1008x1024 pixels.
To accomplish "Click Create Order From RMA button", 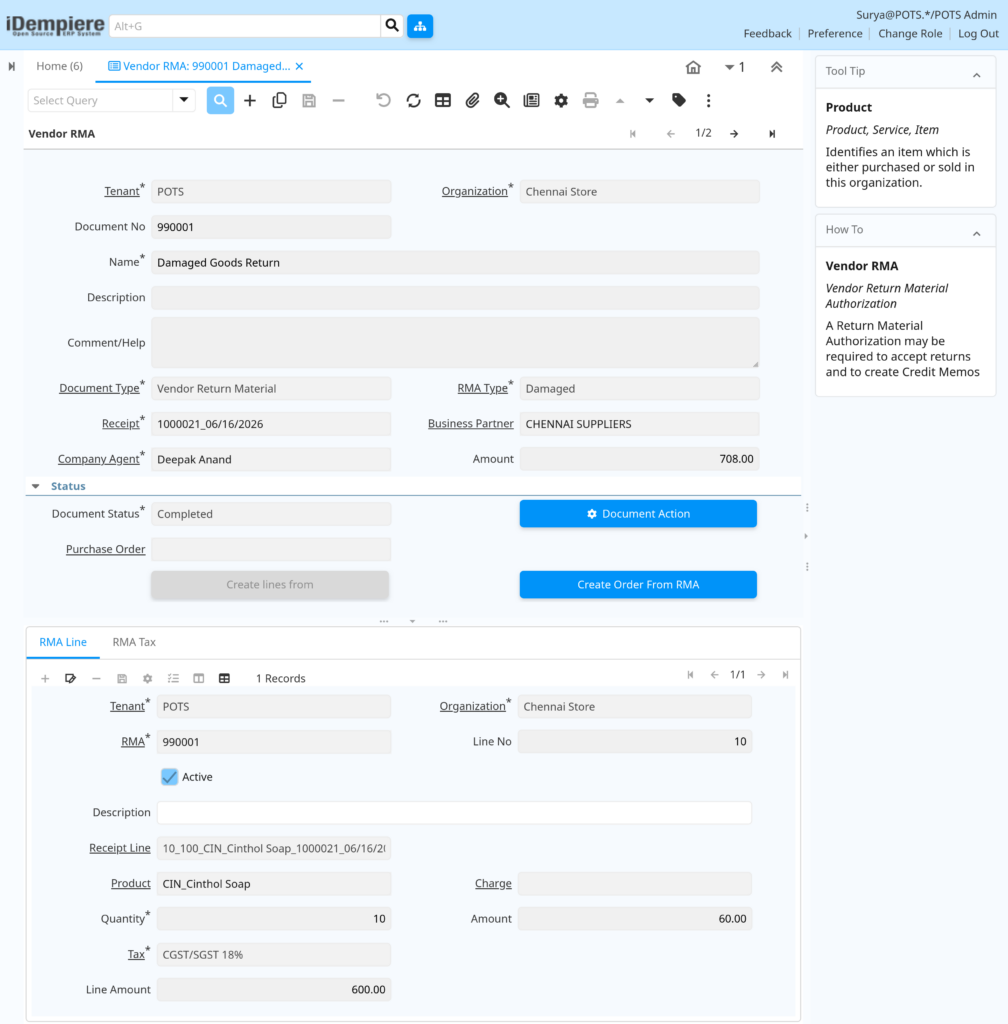I will pos(638,584).
